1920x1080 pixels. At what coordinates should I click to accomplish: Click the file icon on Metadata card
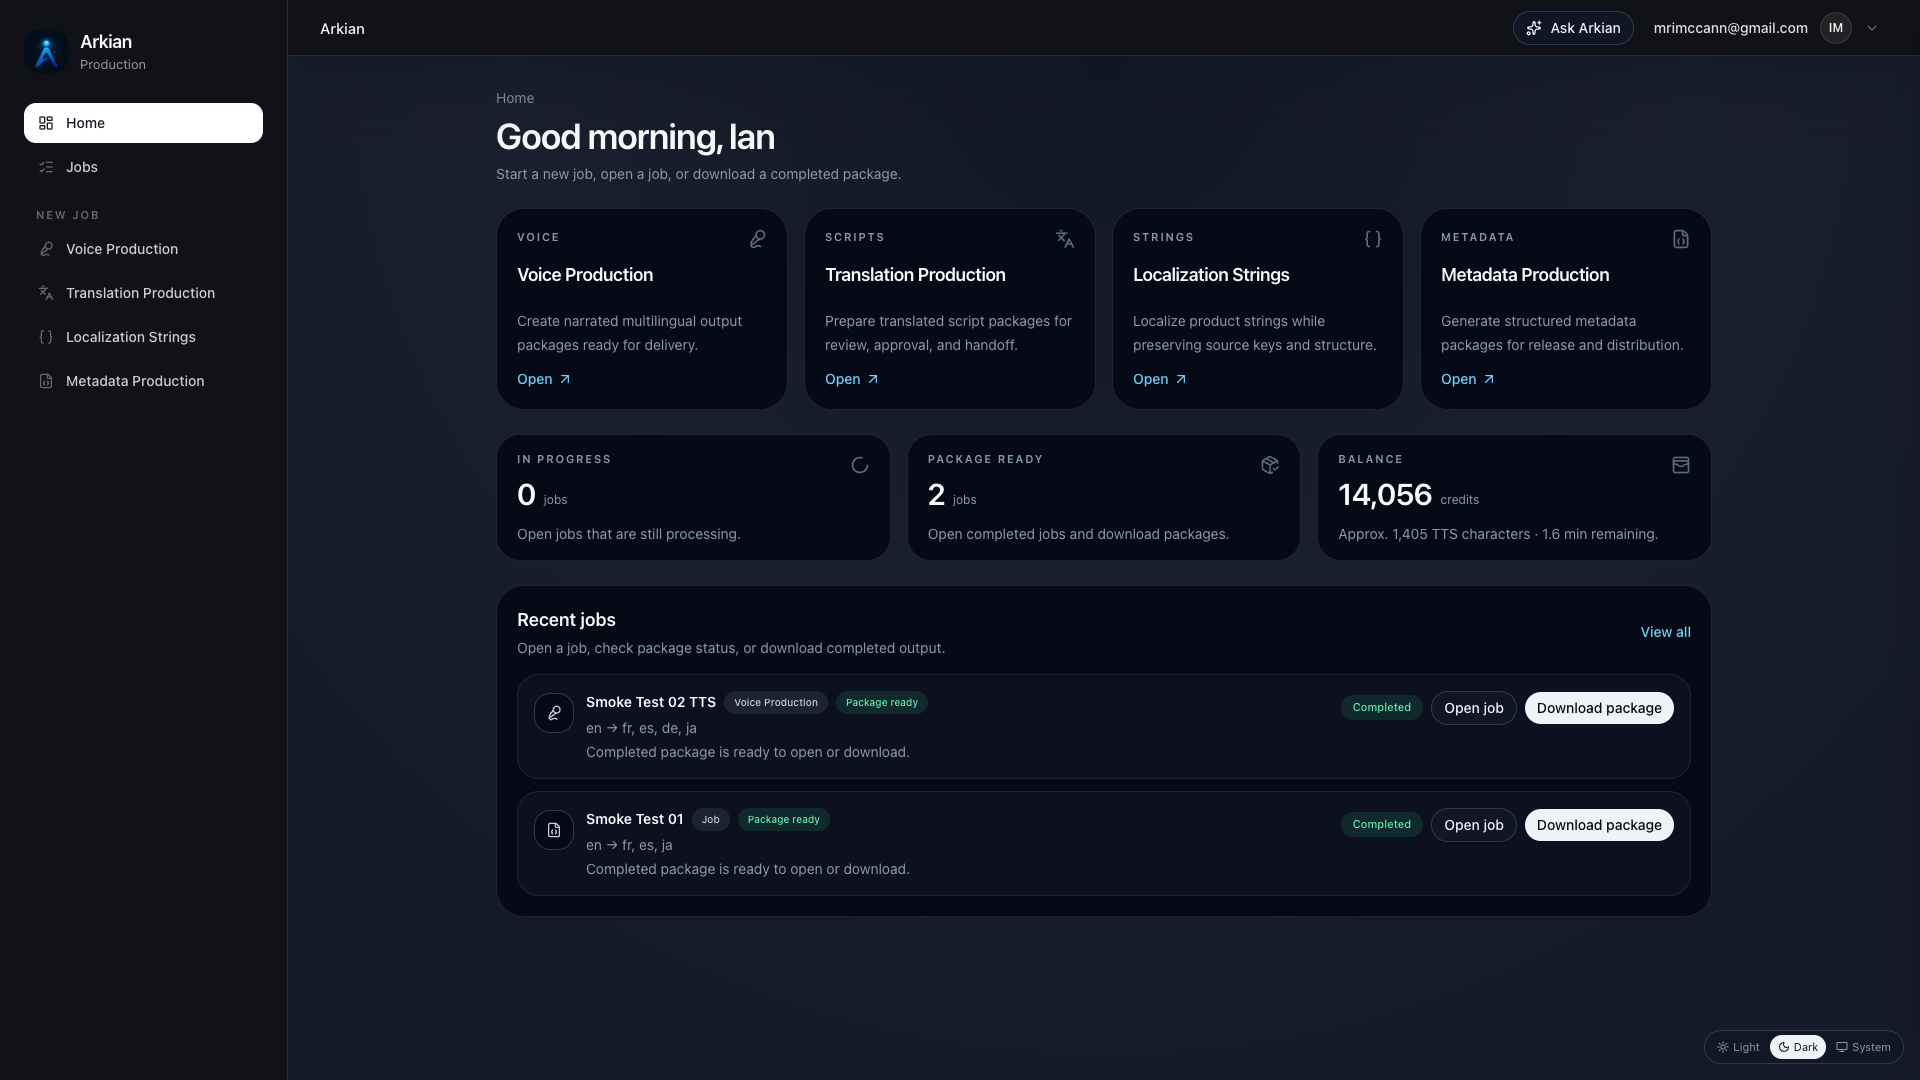[x=1681, y=239]
